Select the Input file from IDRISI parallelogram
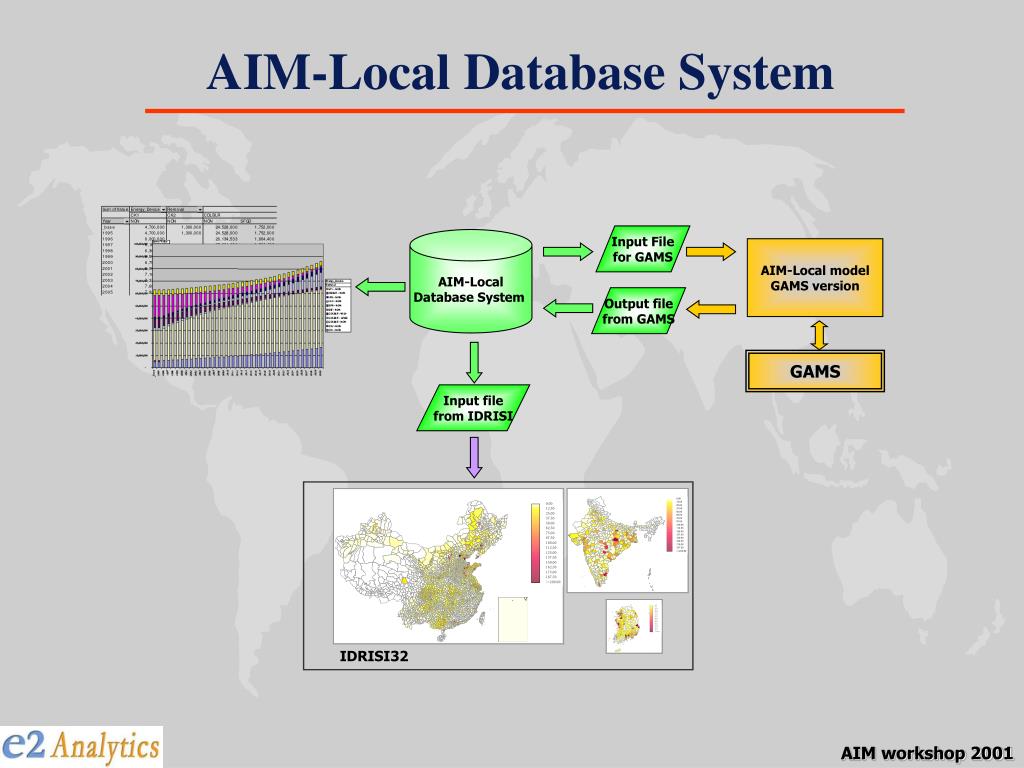 point(473,408)
